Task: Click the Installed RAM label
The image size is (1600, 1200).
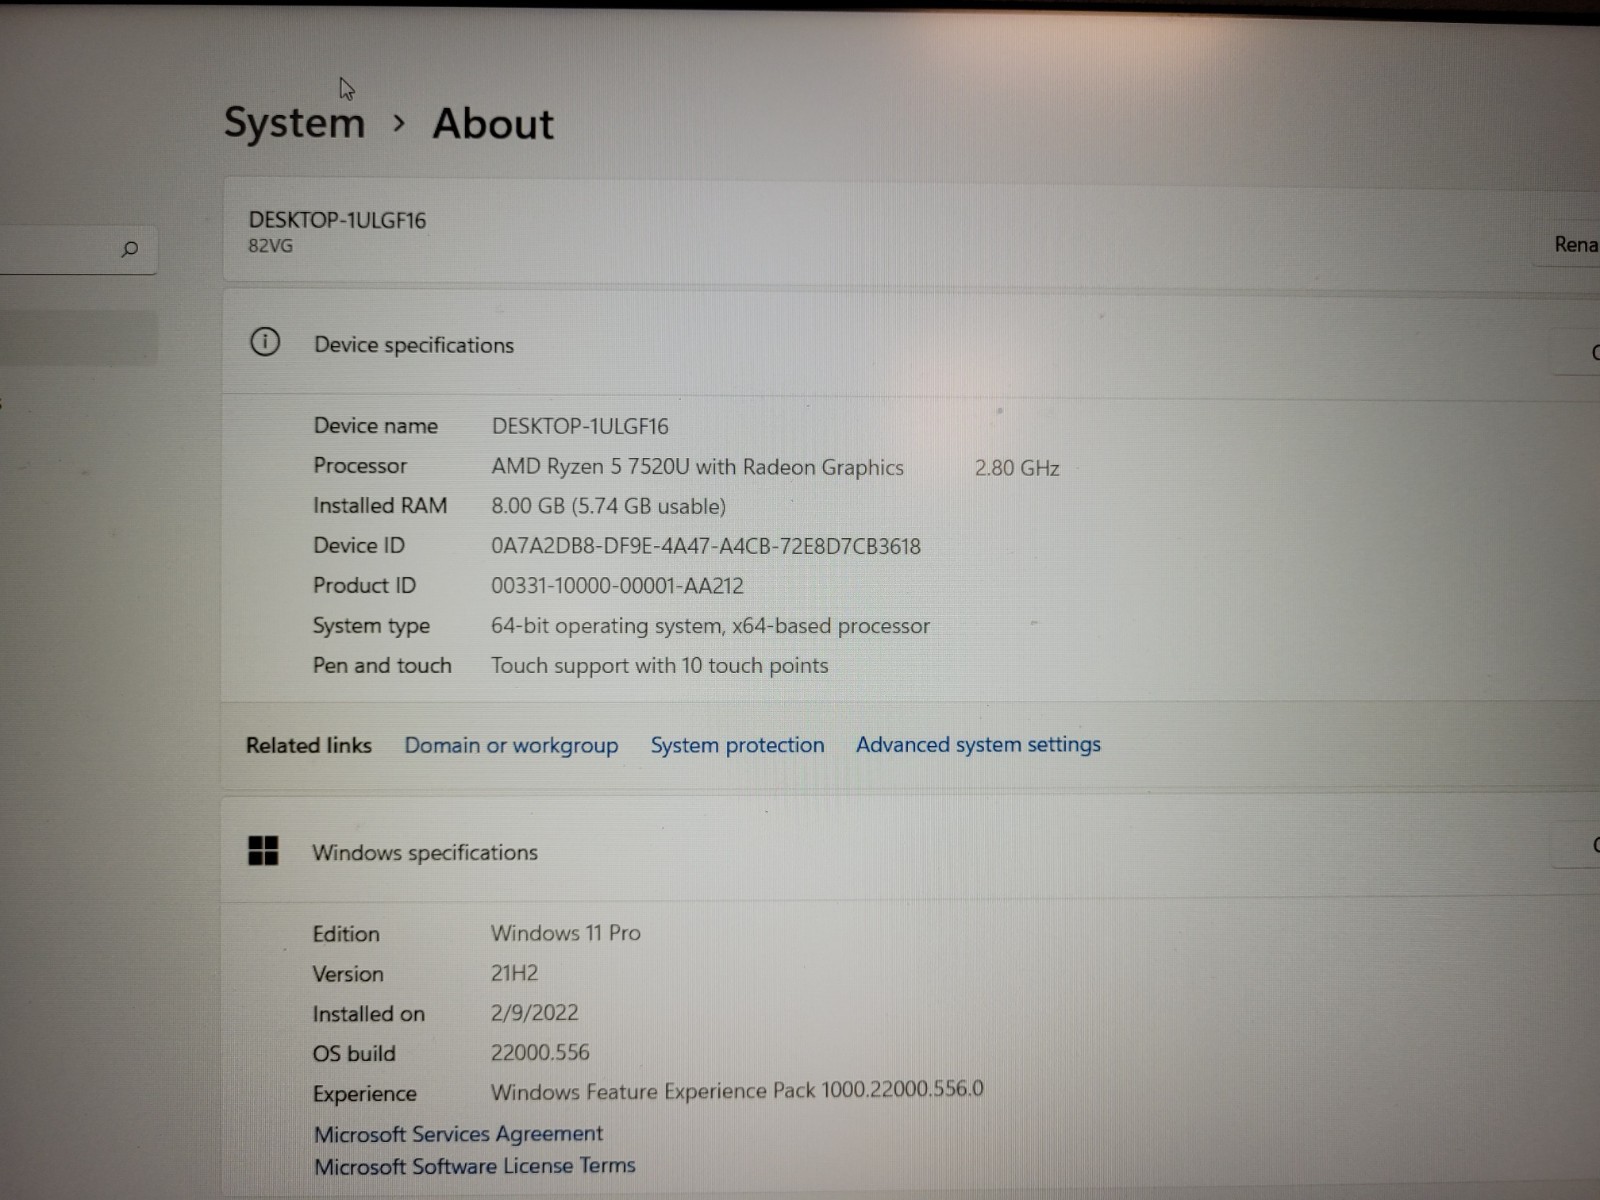Action: pos(380,506)
